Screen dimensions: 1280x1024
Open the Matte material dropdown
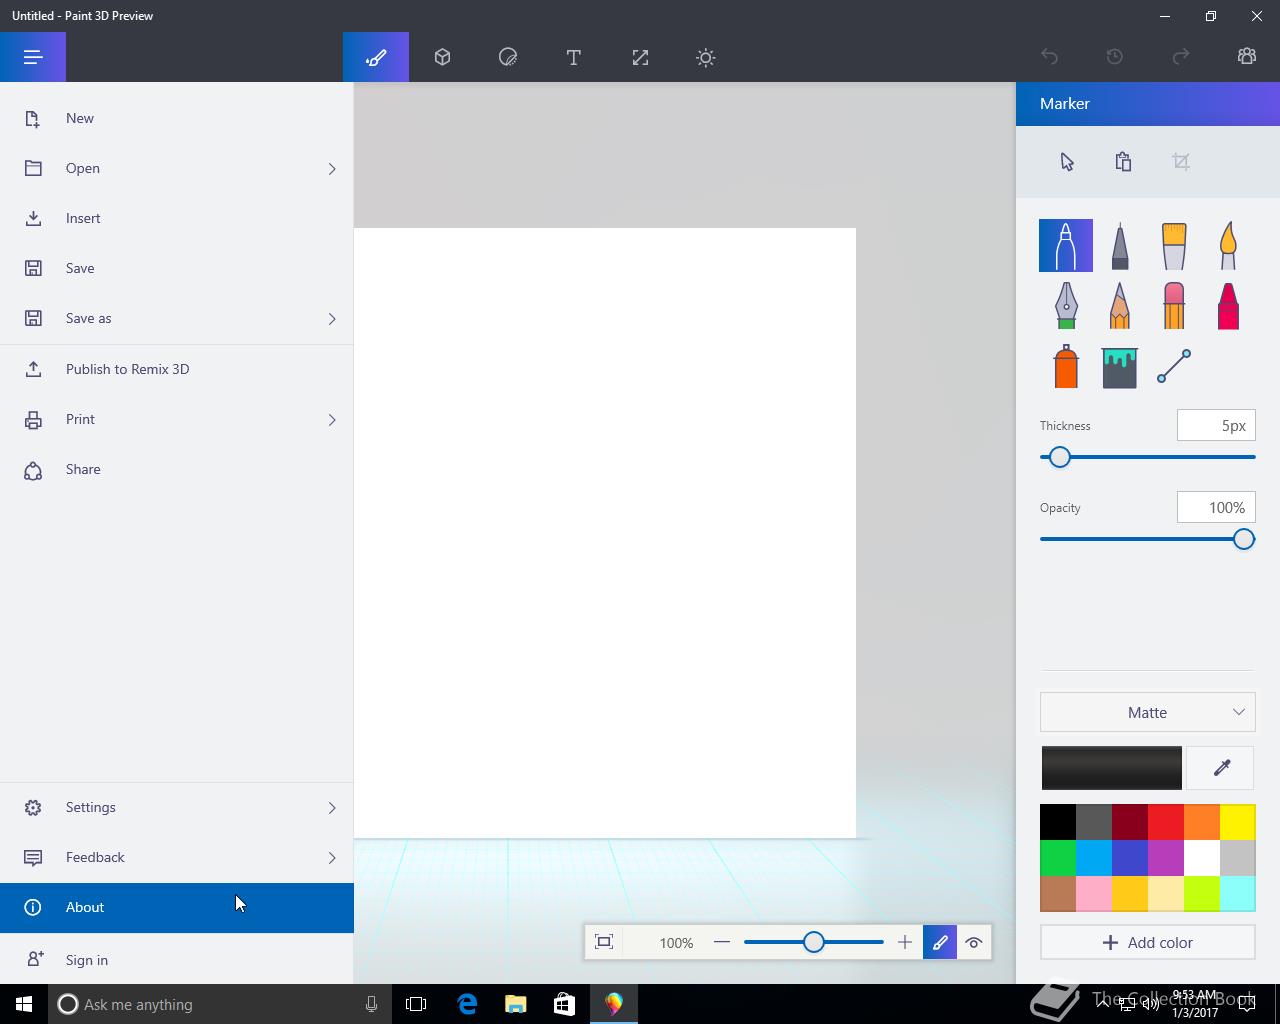point(1147,713)
